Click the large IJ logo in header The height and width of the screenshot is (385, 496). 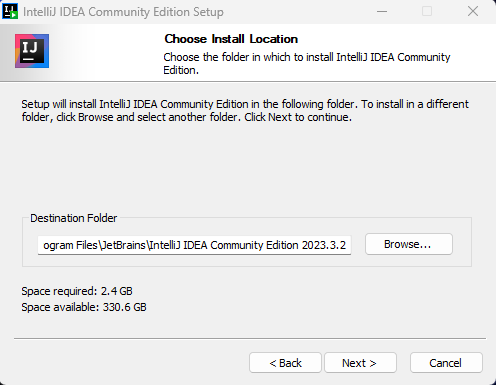(32, 51)
